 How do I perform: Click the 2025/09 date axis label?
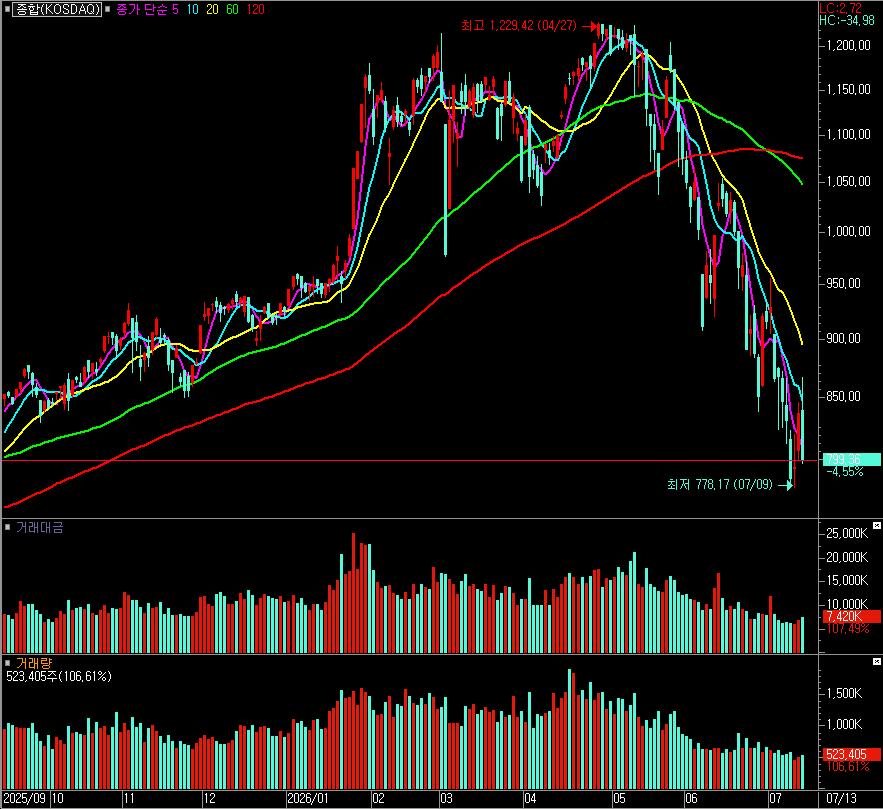pos(25,799)
